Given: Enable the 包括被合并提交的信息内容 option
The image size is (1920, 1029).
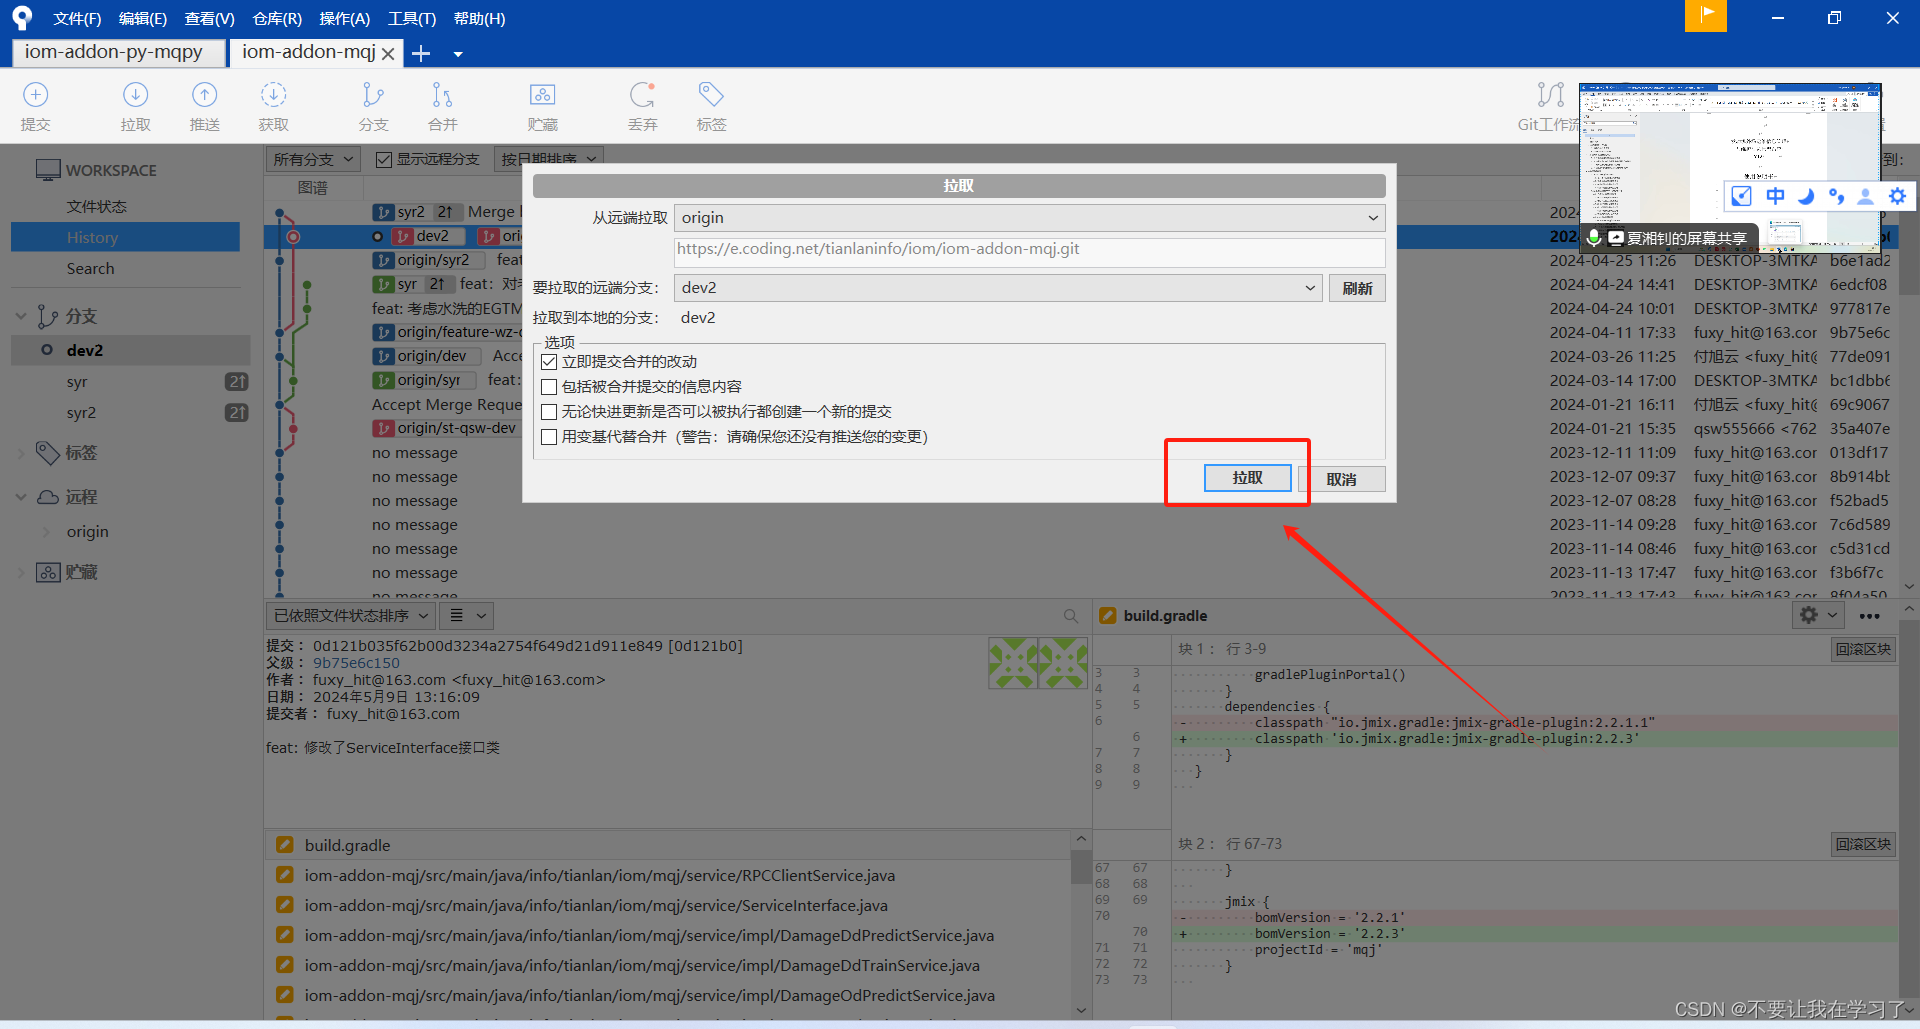Looking at the screenshot, I should pyautogui.click(x=549, y=386).
